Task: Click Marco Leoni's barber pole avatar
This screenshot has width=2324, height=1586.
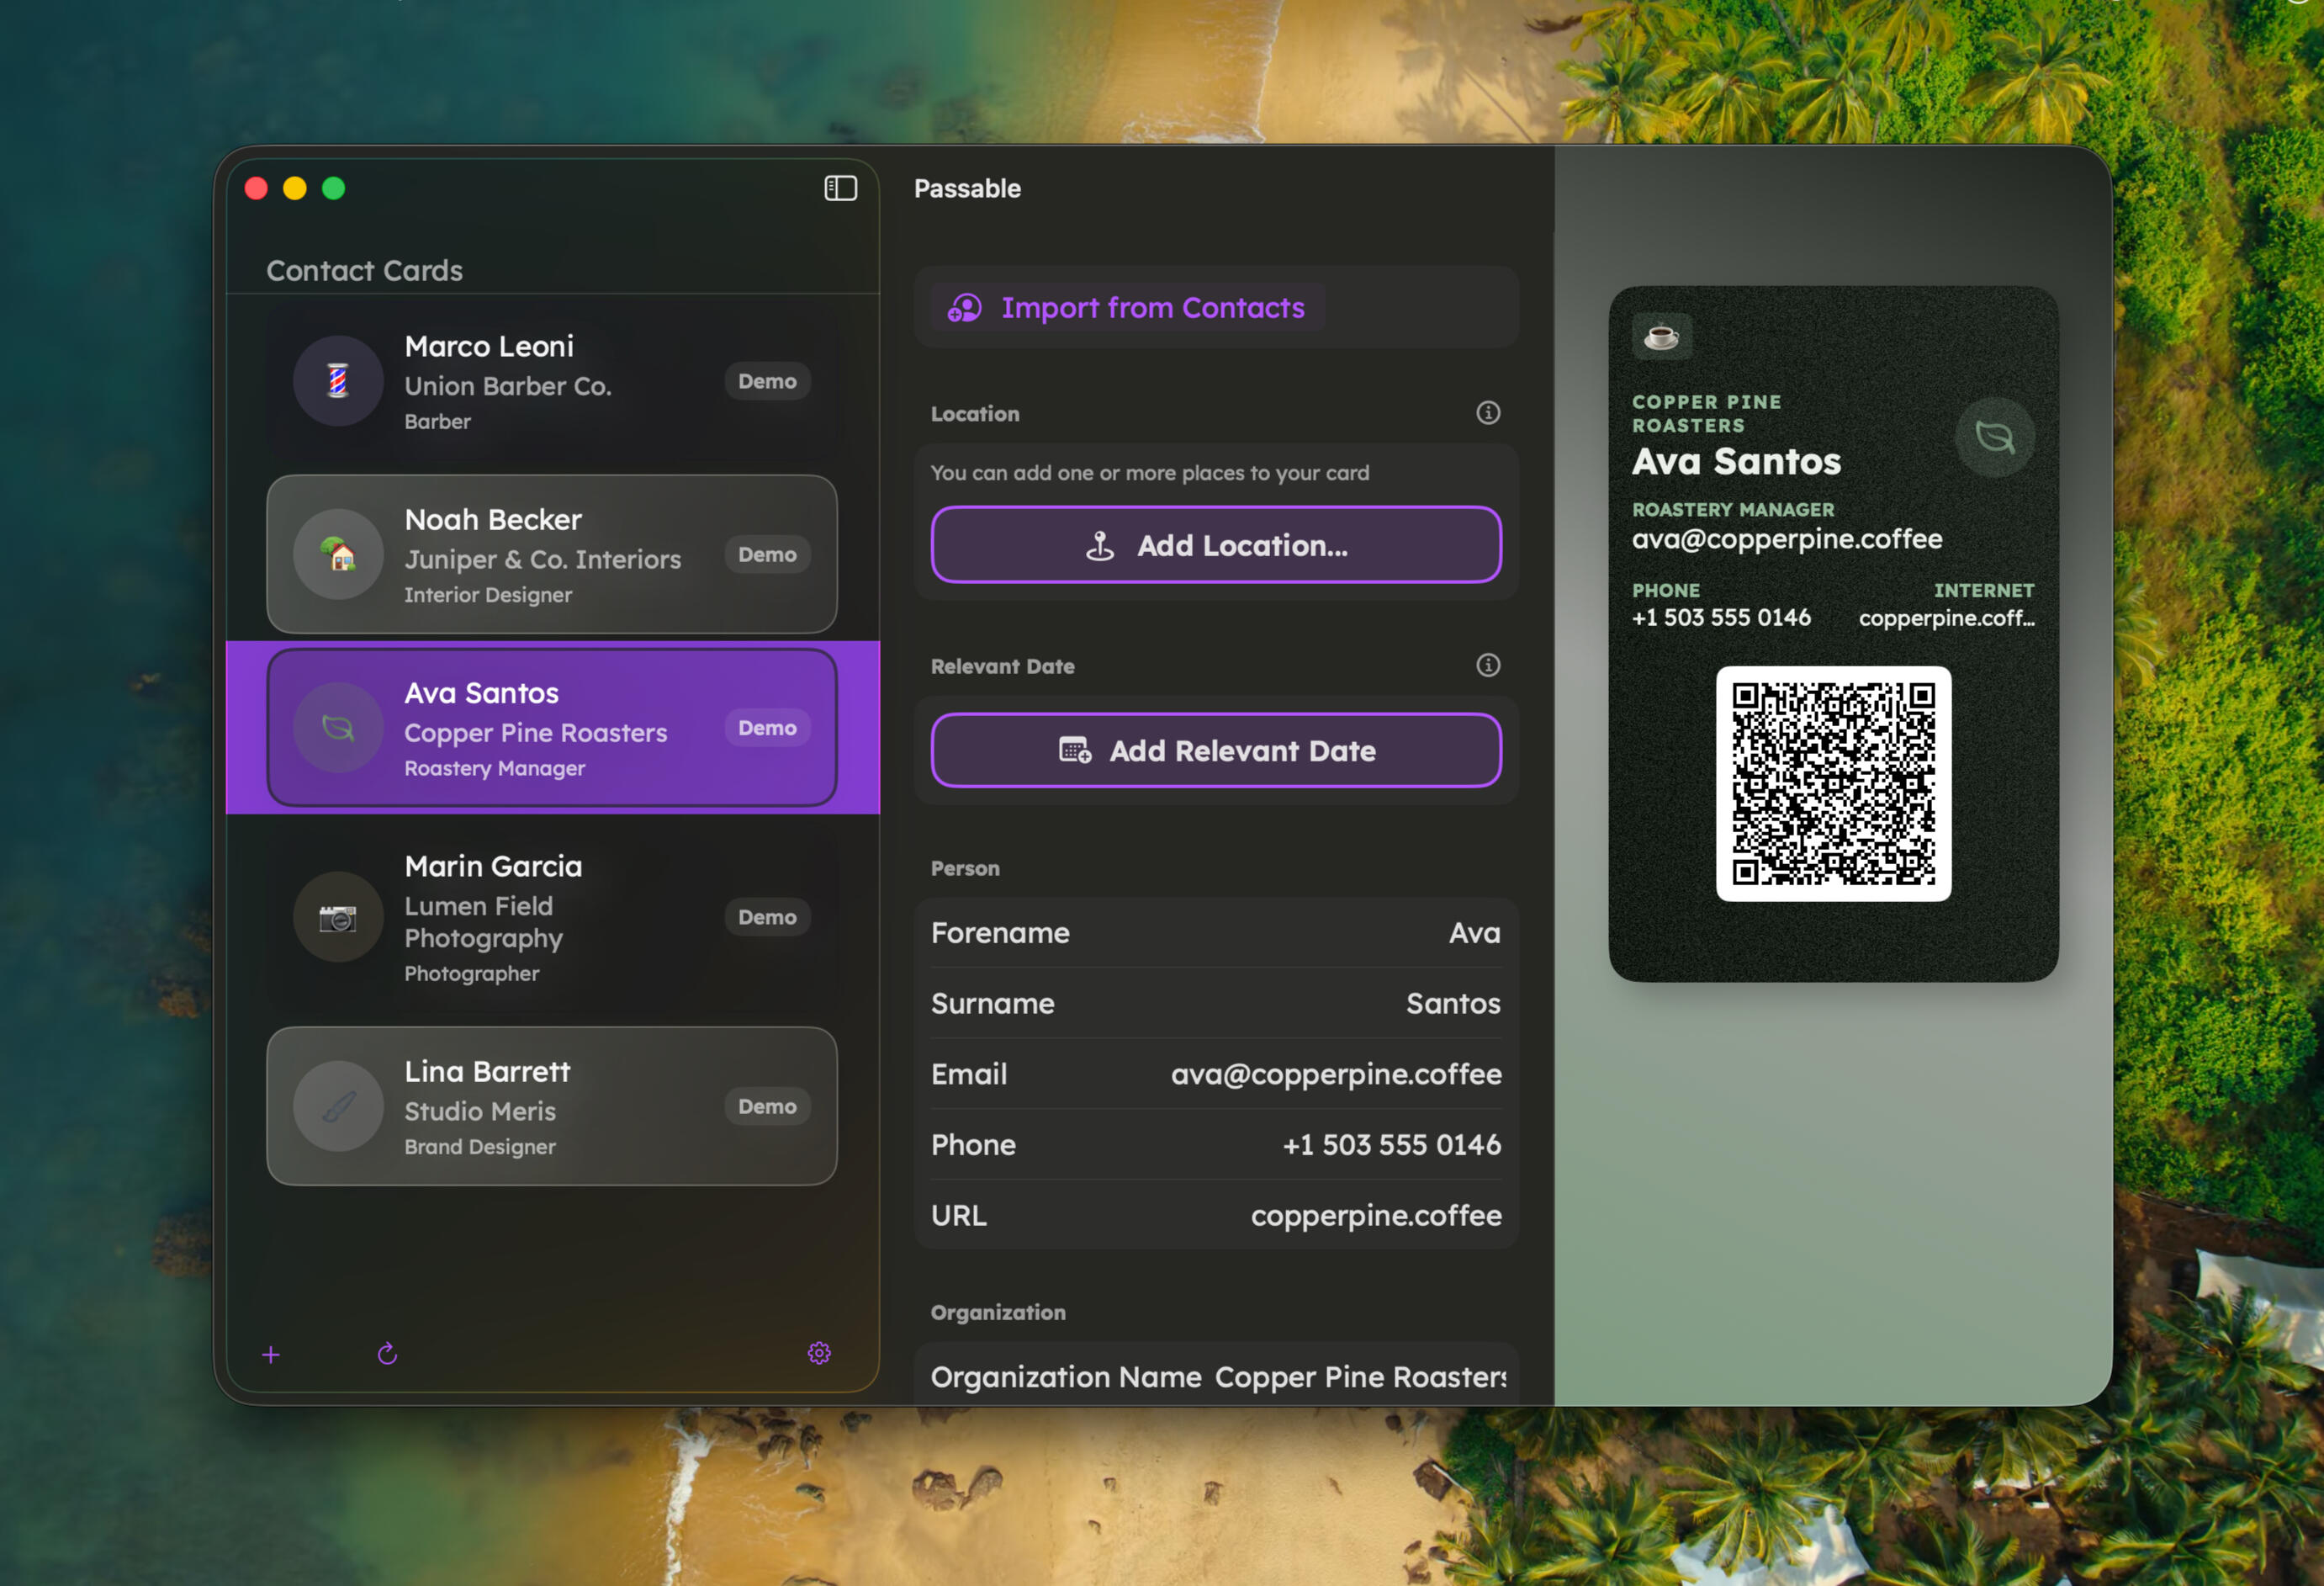Action: pyautogui.click(x=338, y=383)
